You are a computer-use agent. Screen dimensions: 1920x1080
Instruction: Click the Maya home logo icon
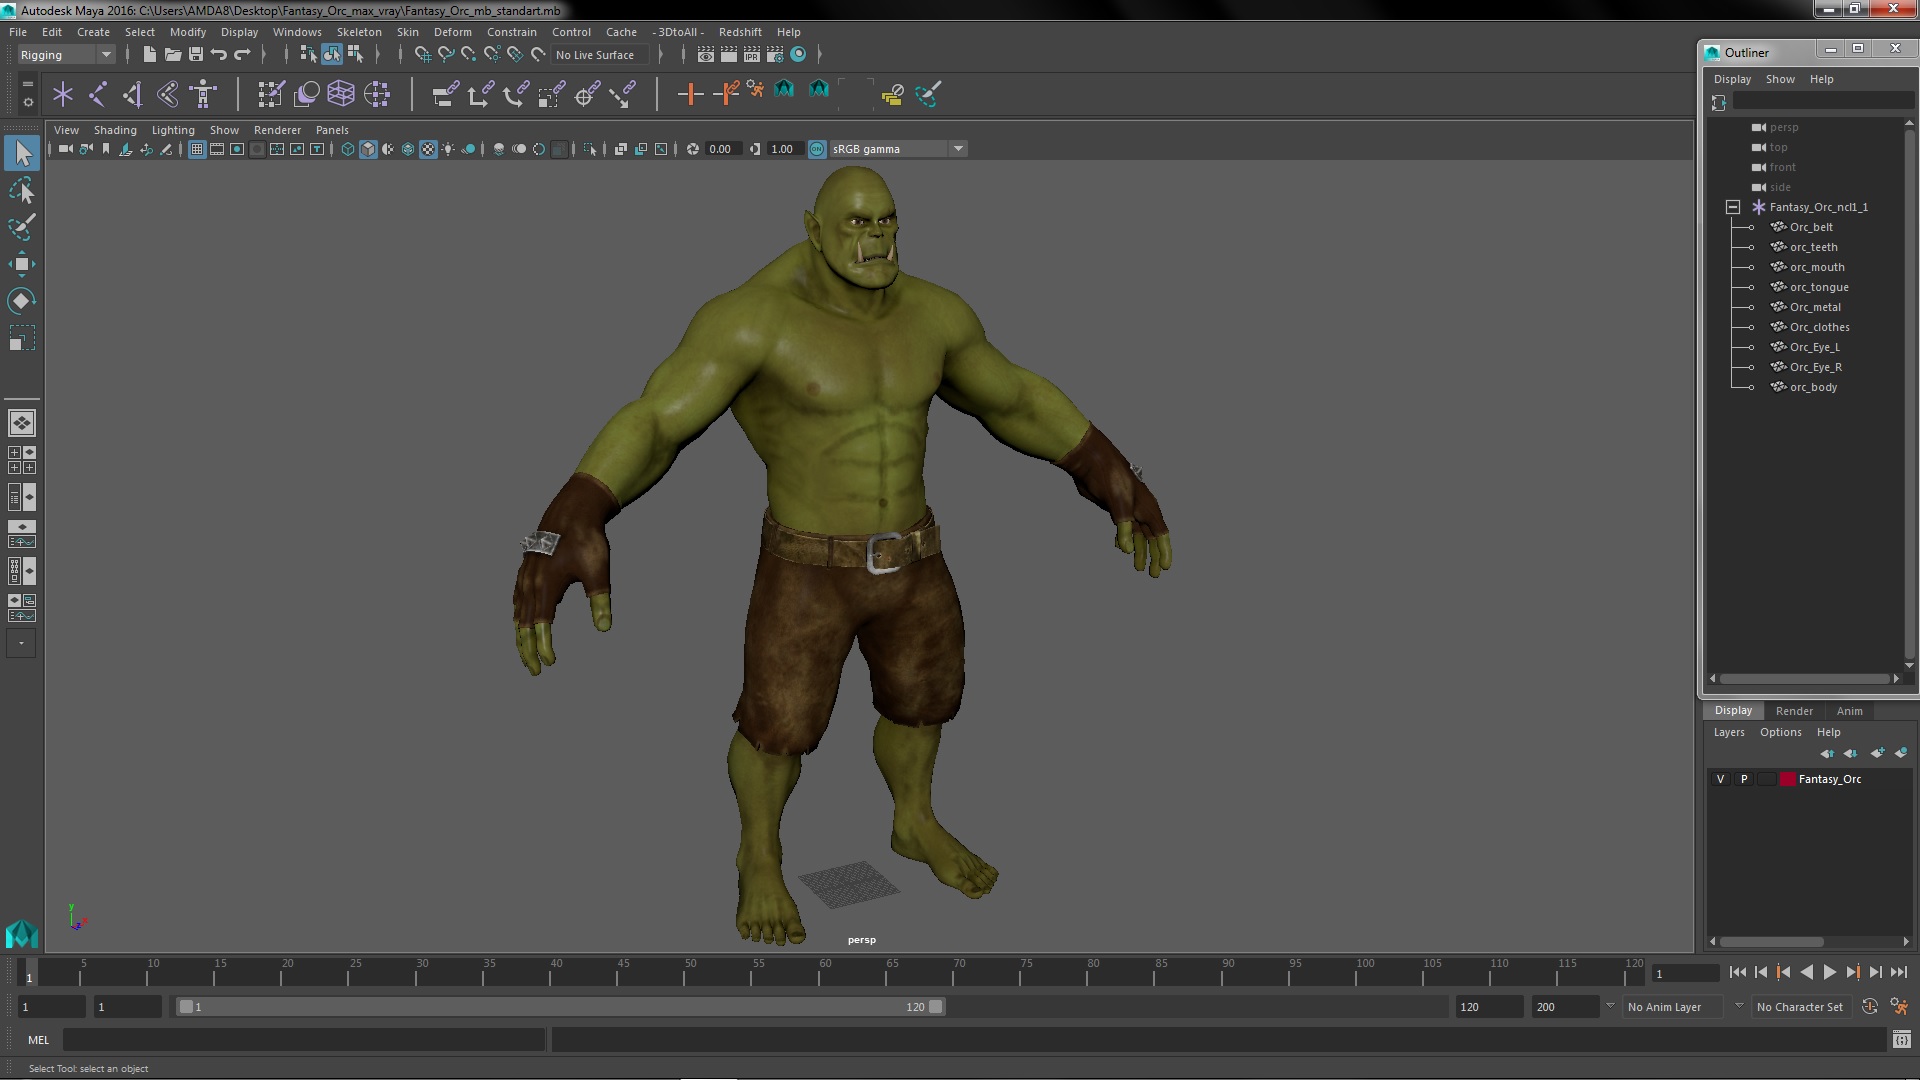(x=22, y=934)
